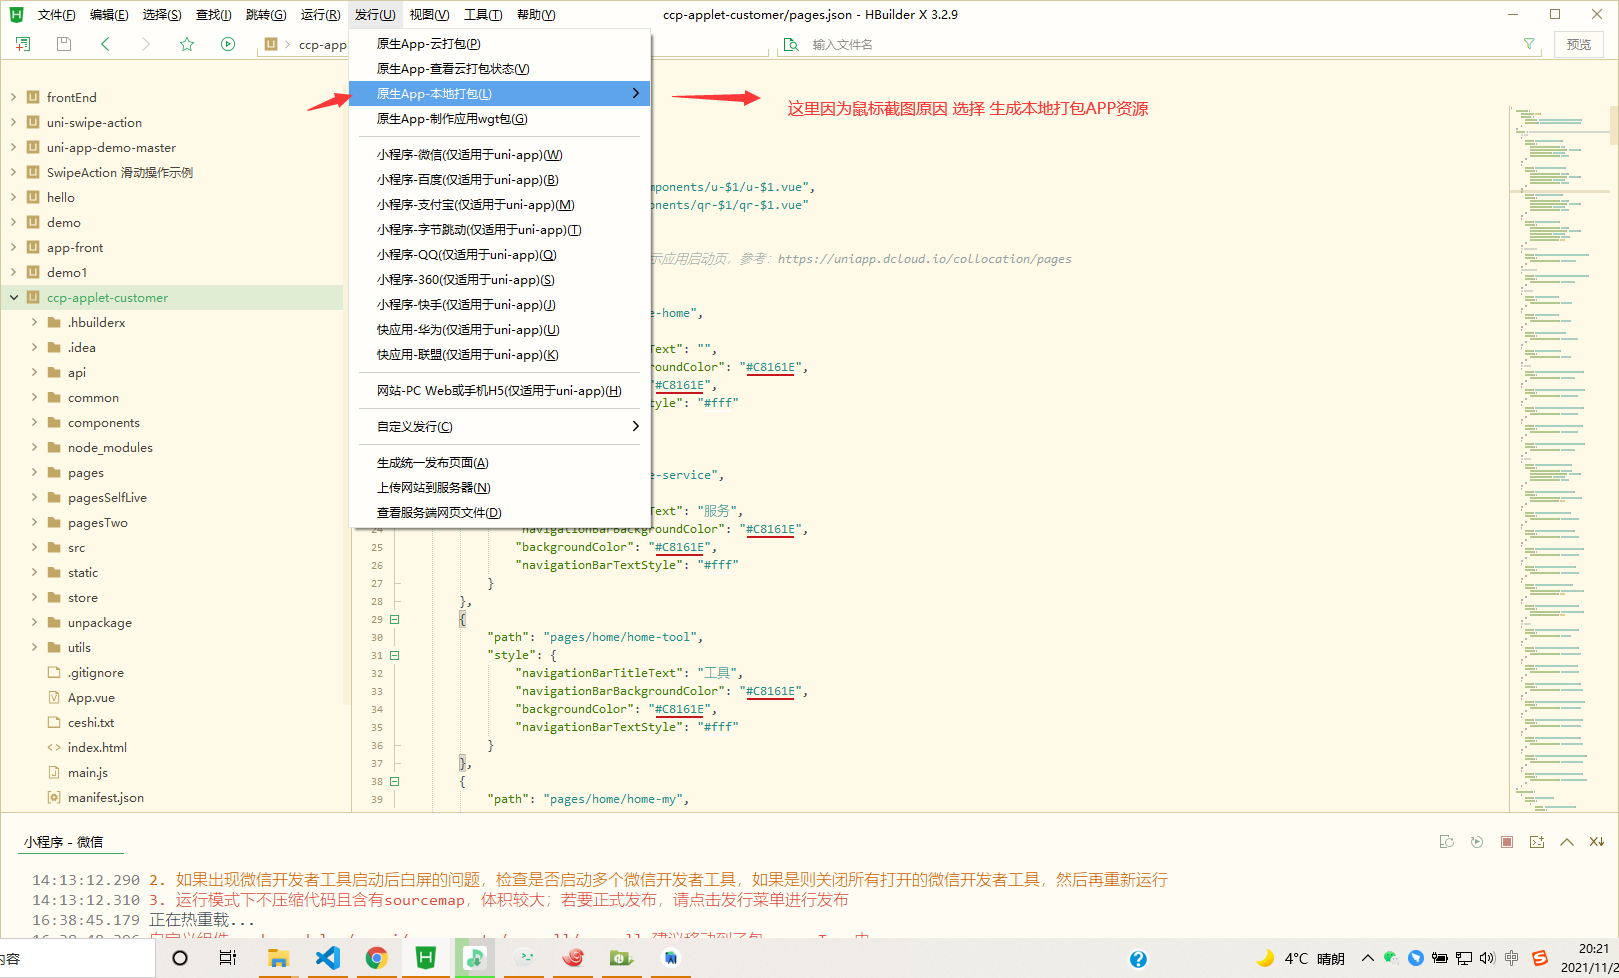Expand the uni-swipe-action project
This screenshot has height=978, width=1619.
click(x=13, y=122)
